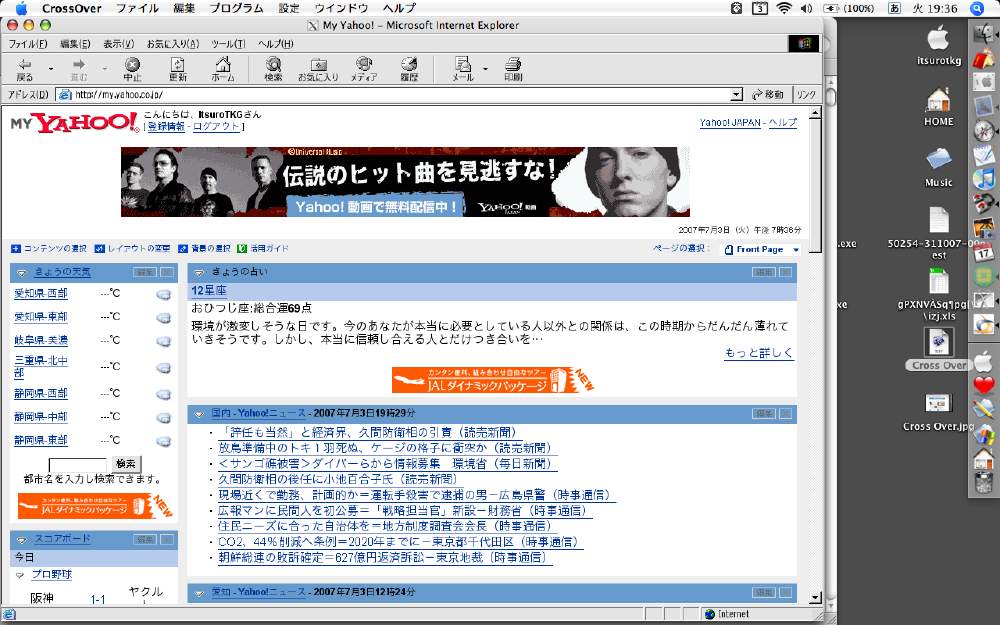
Task: Click the Mail (メール) toolbar icon
Action: (x=462, y=70)
